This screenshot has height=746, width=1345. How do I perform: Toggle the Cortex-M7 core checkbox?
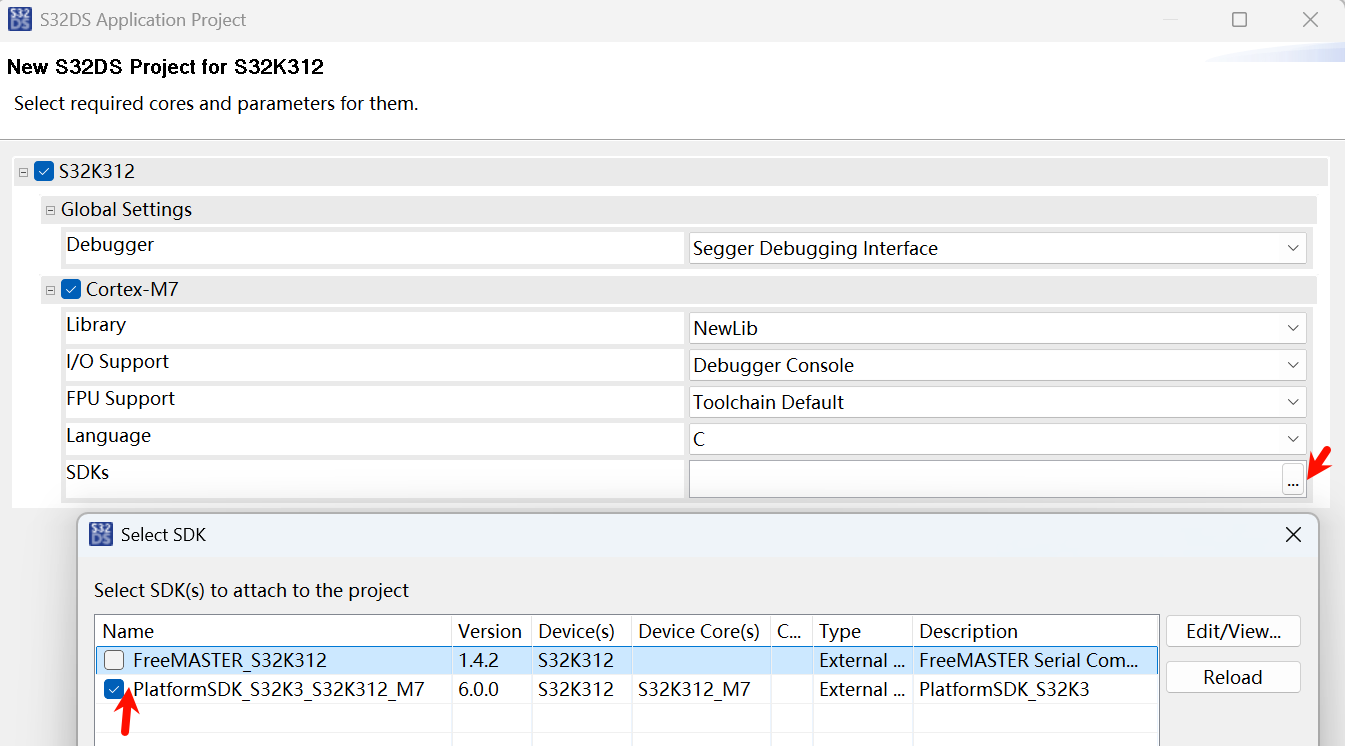coord(71,290)
